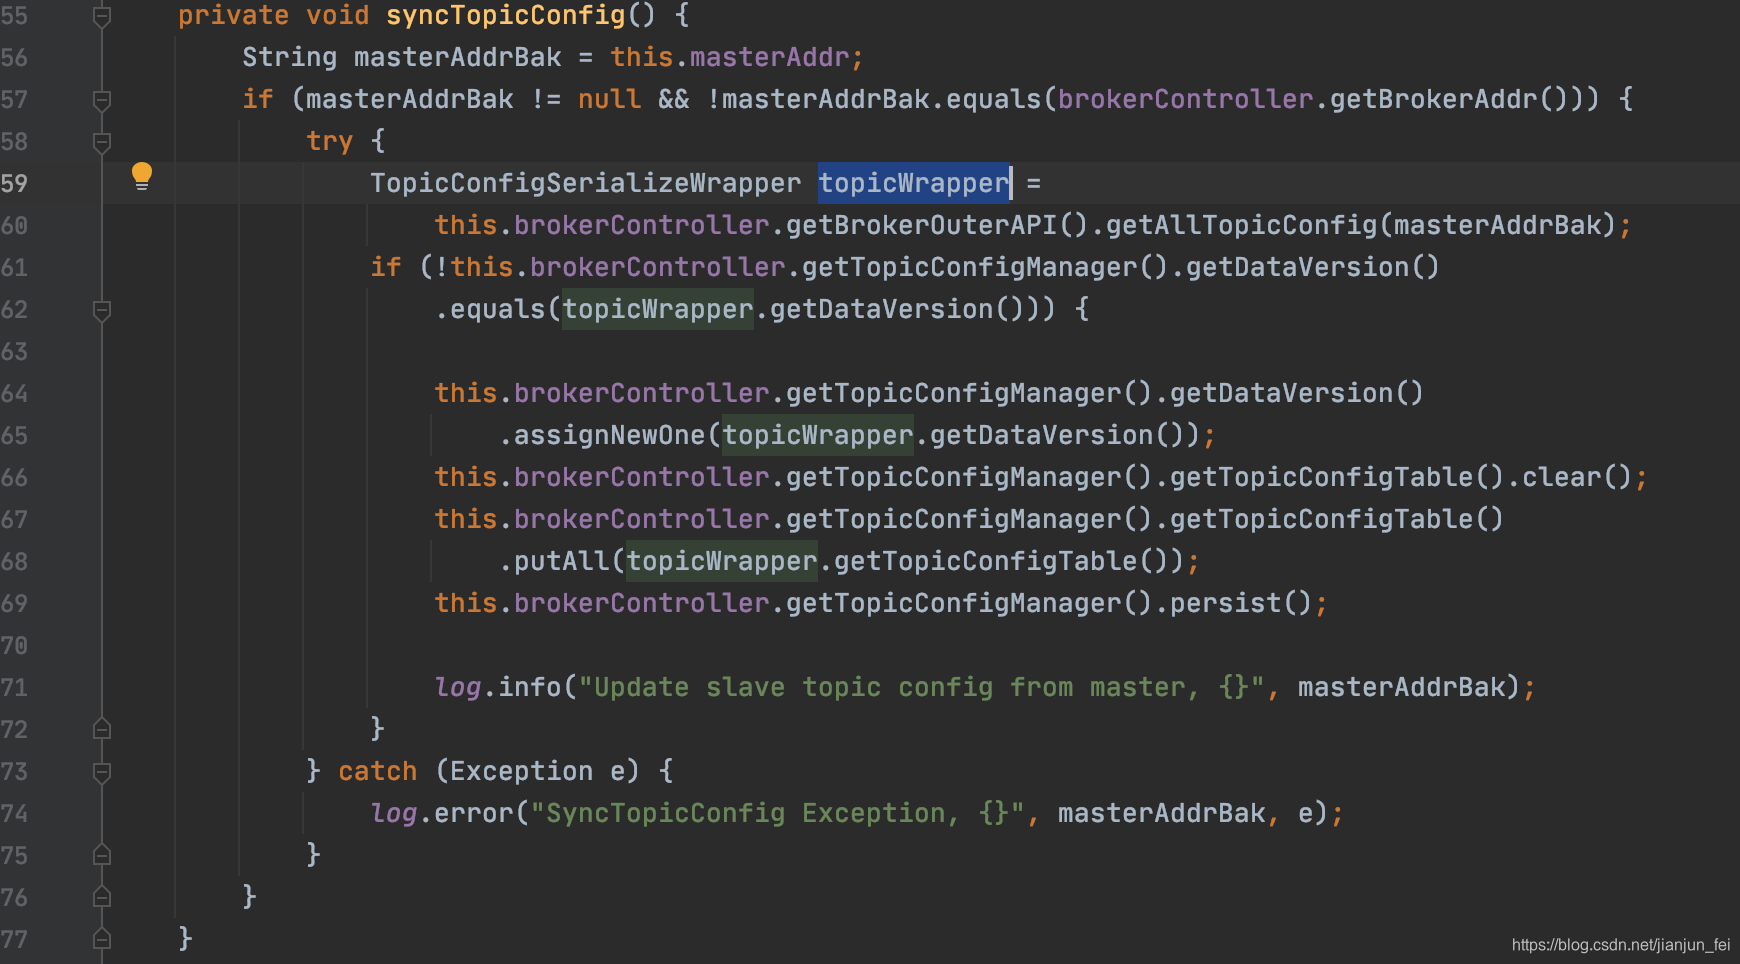Click clear() method call on line 66
The height and width of the screenshot is (964, 1740).
pyautogui.click(x=1577, y=477)
